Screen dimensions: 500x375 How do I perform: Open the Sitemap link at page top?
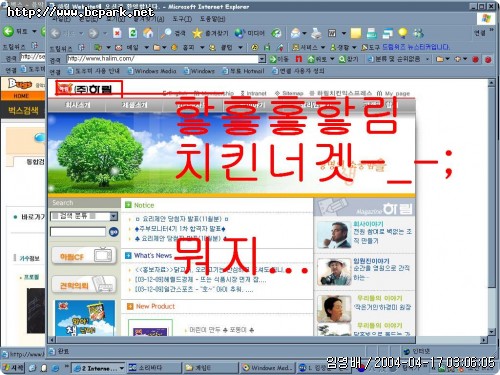289,93
